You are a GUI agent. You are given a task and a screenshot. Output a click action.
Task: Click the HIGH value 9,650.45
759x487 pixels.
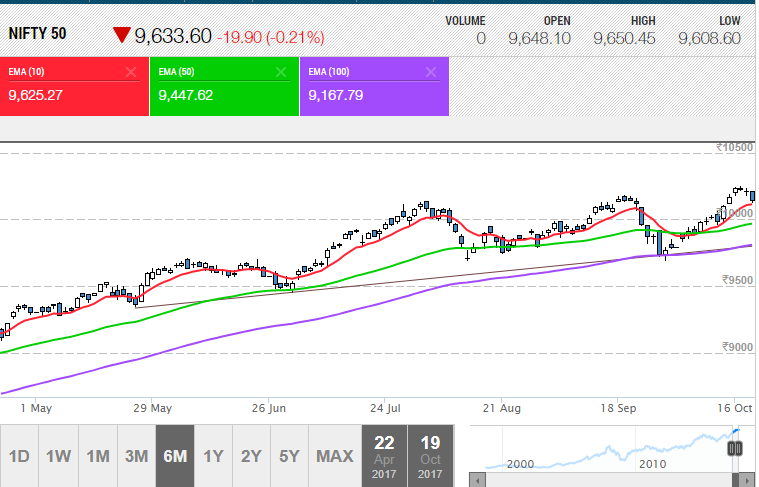pos(624,39)
